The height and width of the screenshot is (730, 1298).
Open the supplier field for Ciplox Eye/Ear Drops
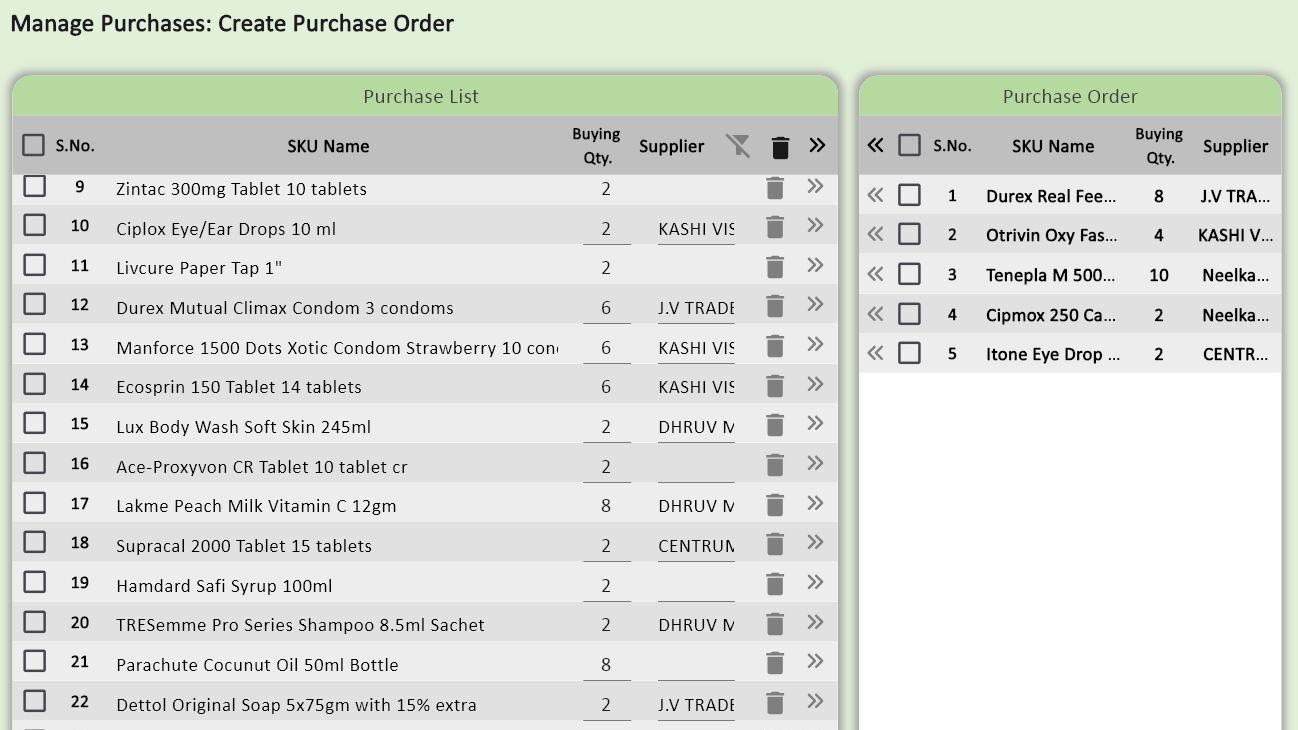696,229
